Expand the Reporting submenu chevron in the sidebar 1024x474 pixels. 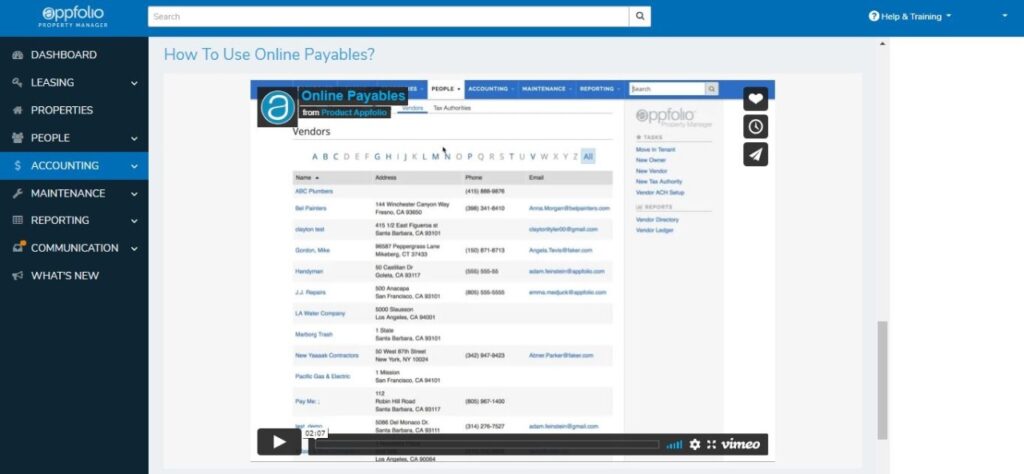(134, 221)
